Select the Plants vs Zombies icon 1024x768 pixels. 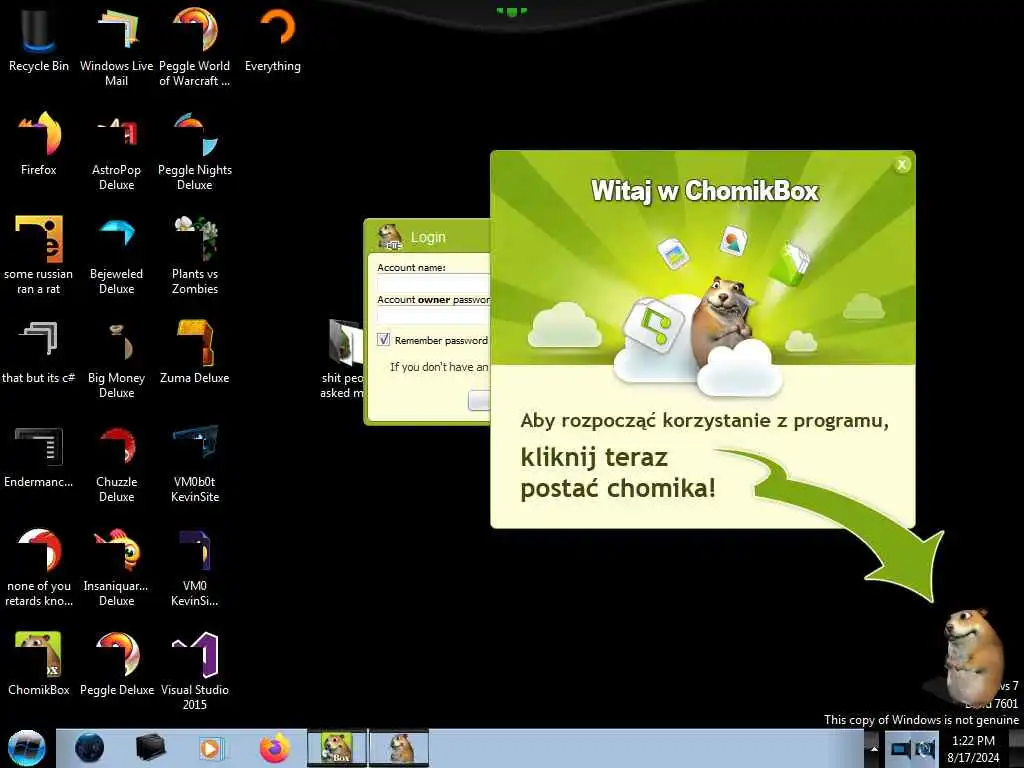tap(195, 255)
